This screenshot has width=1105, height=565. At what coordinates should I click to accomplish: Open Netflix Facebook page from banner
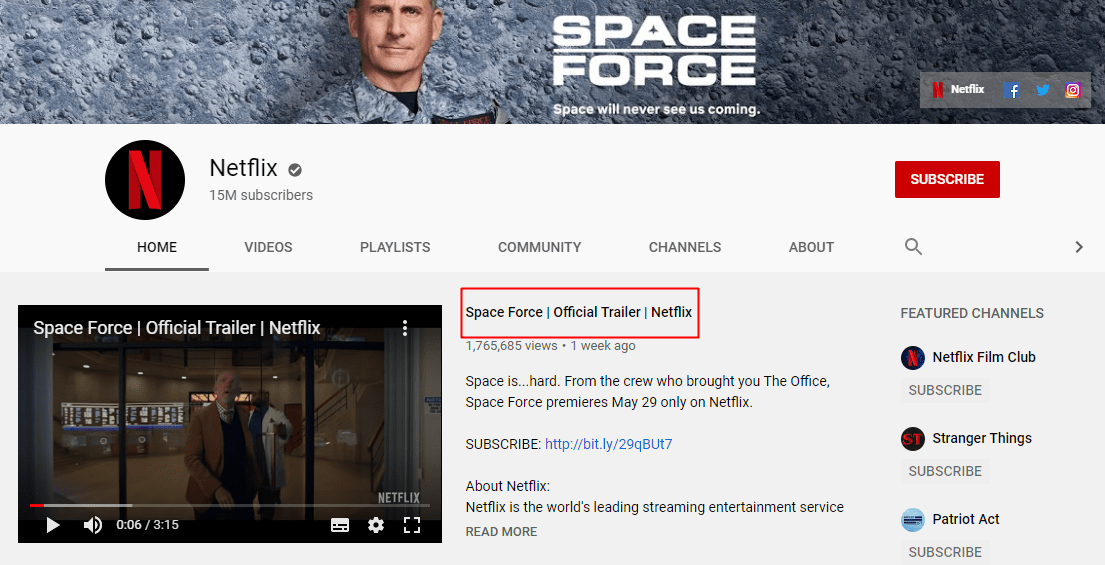click(x=1012, y=90)
